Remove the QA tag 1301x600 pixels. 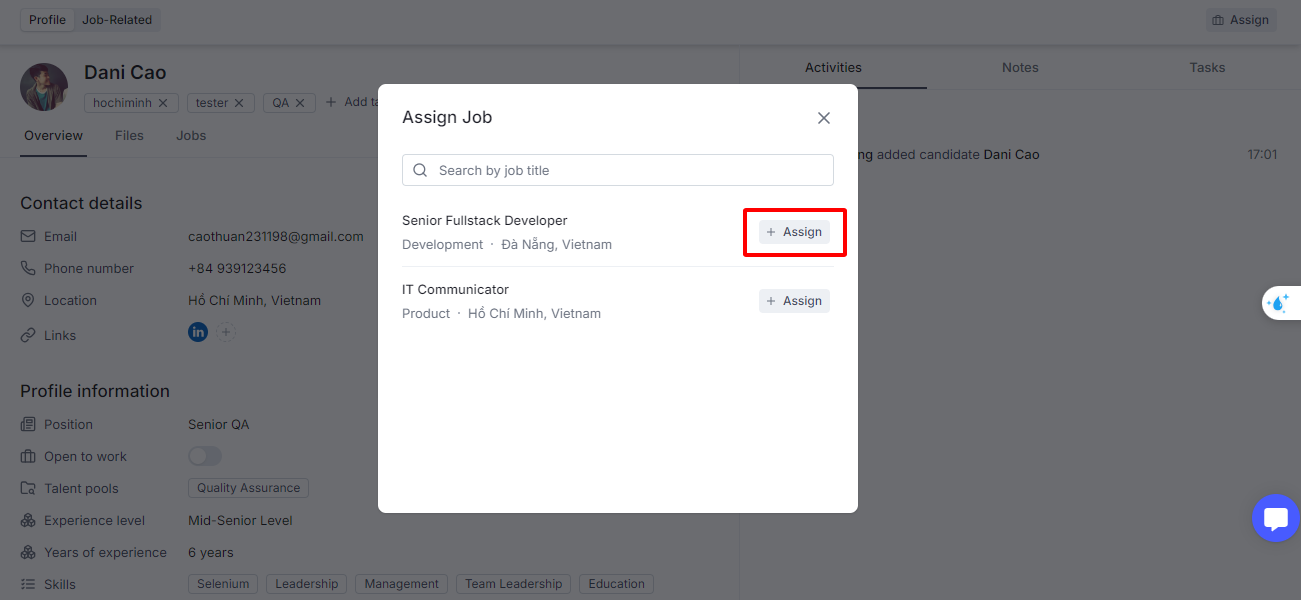tap(300, 103)
